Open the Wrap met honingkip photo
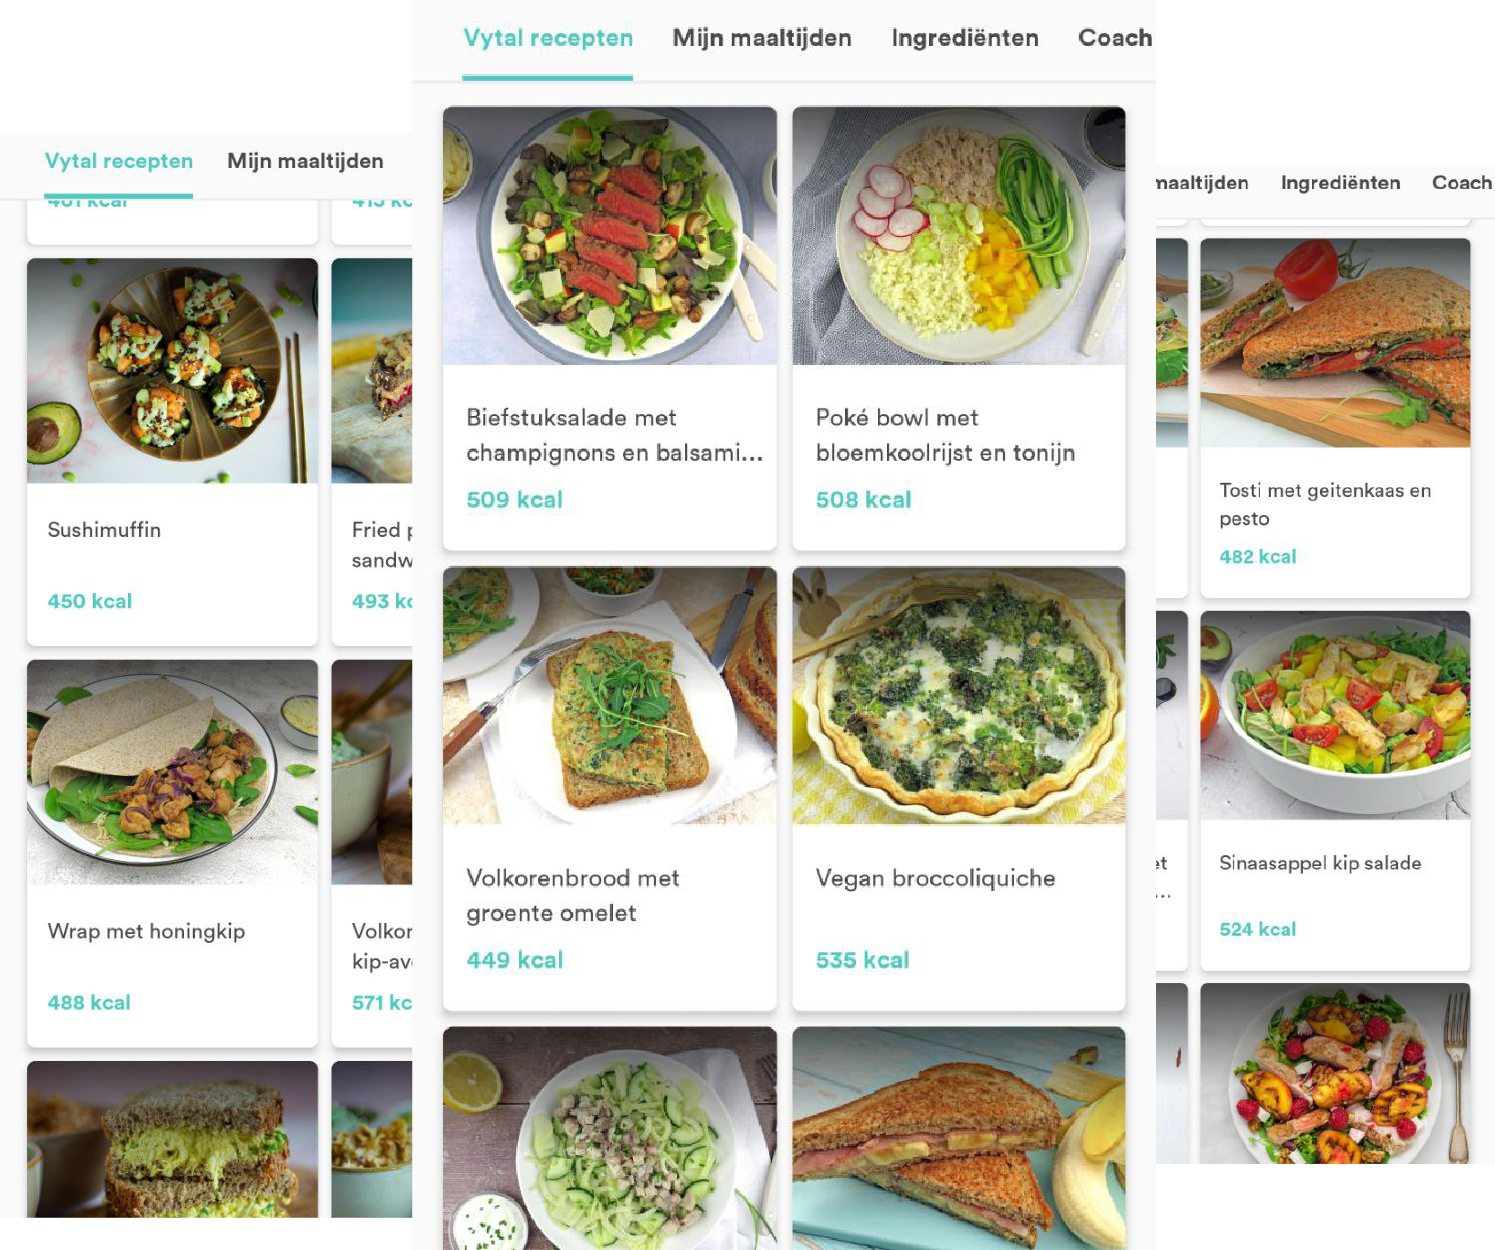This screenshot has width=1495, height=1250. [172, 772]
